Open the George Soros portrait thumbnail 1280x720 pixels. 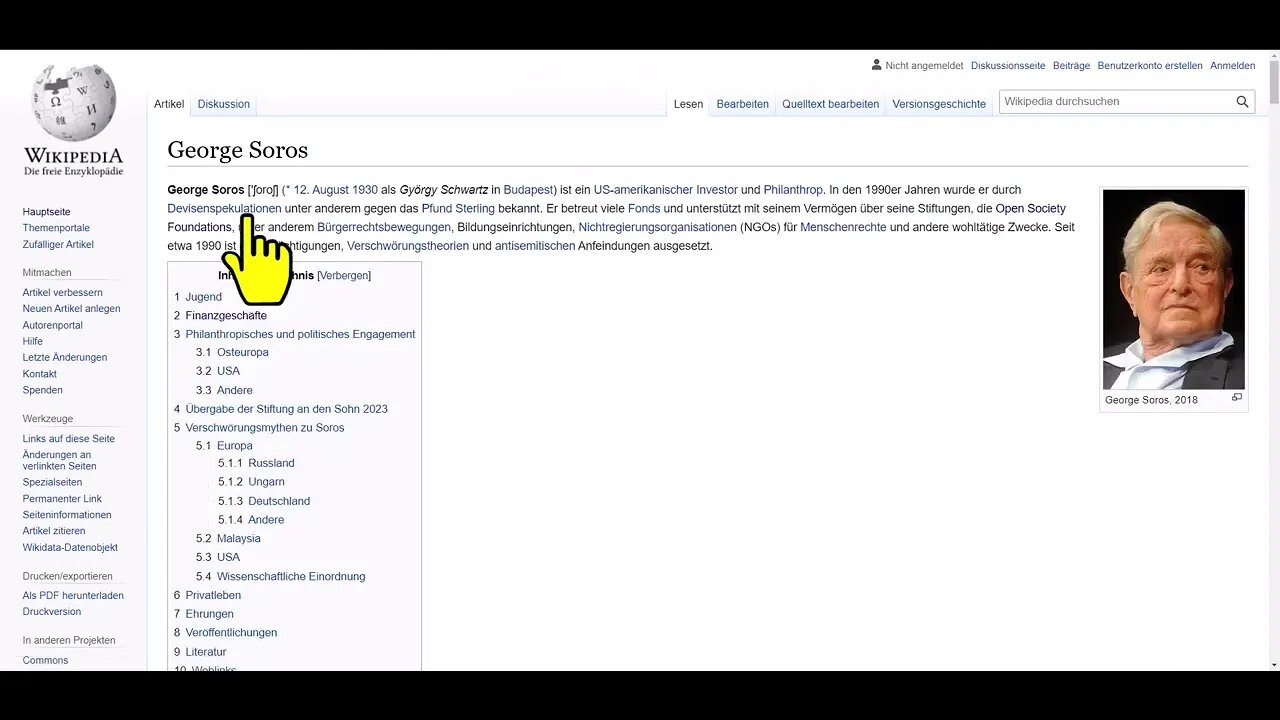tap(1174, 289)
